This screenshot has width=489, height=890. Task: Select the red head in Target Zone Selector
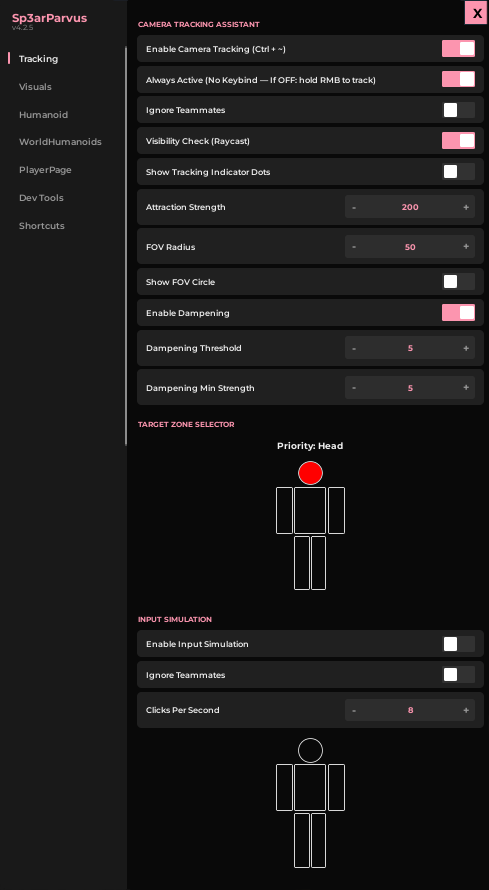pyautogui.click(x=310, y=473)
